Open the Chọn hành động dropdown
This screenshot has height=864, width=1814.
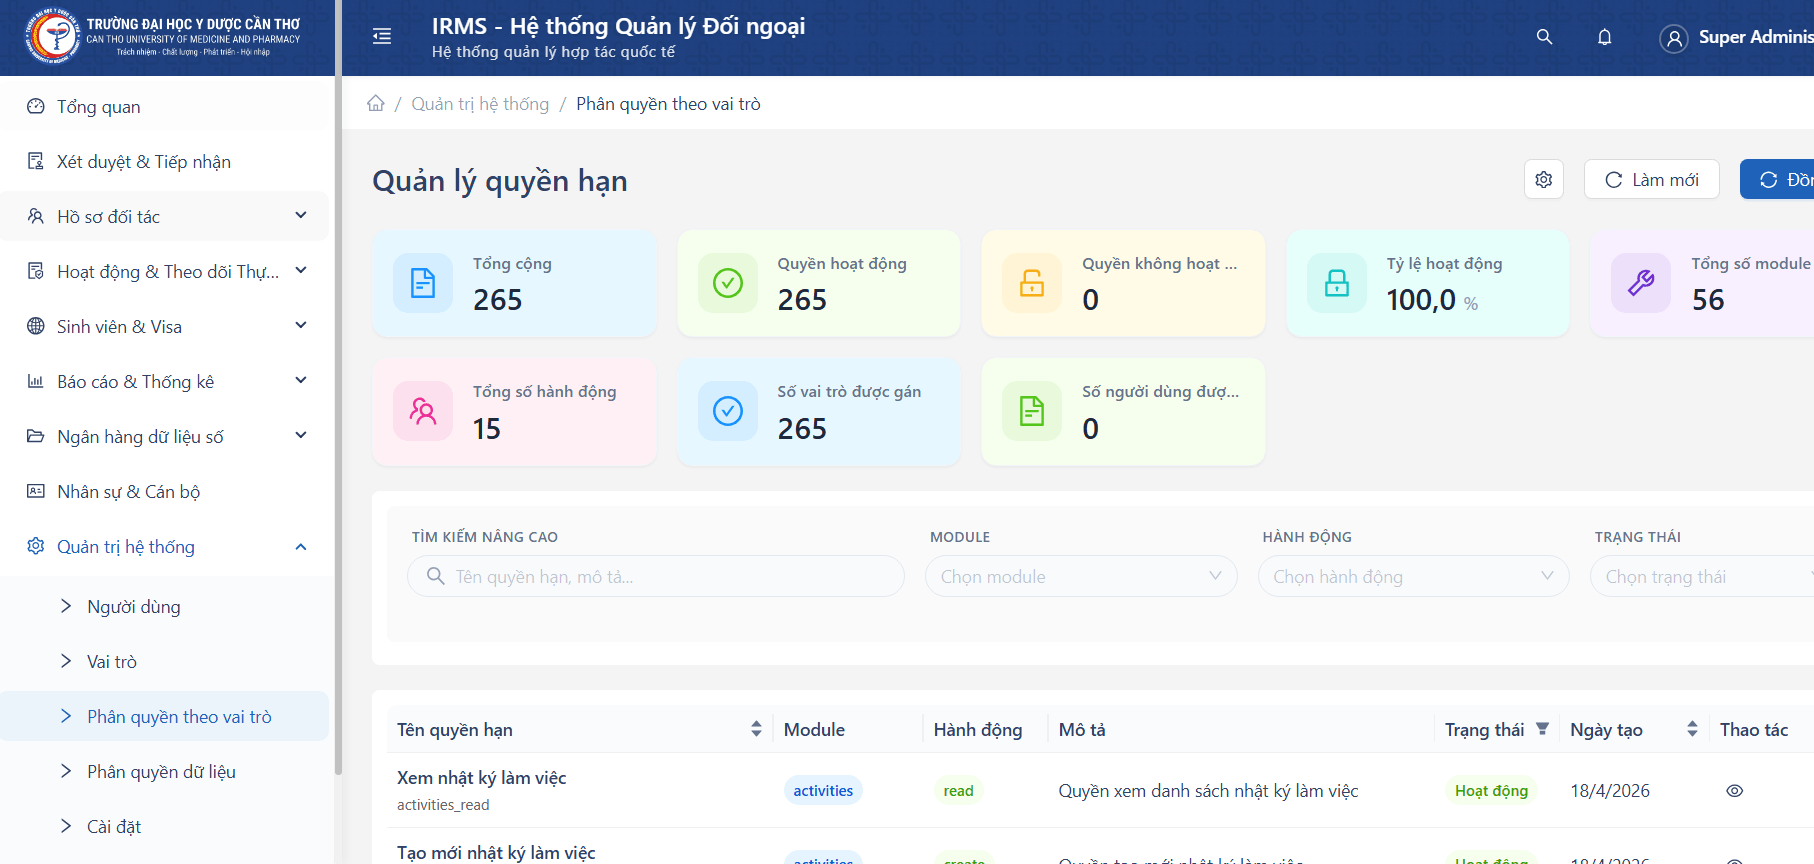1413,576
